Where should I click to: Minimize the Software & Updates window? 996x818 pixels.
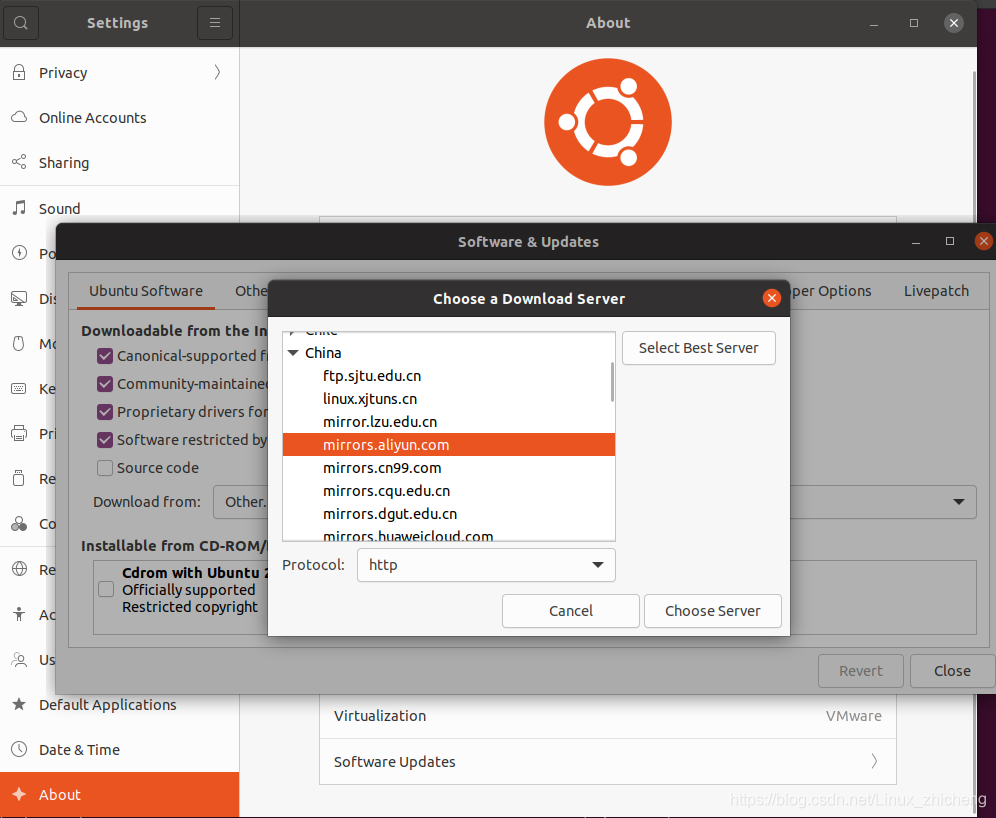(916, 242)
